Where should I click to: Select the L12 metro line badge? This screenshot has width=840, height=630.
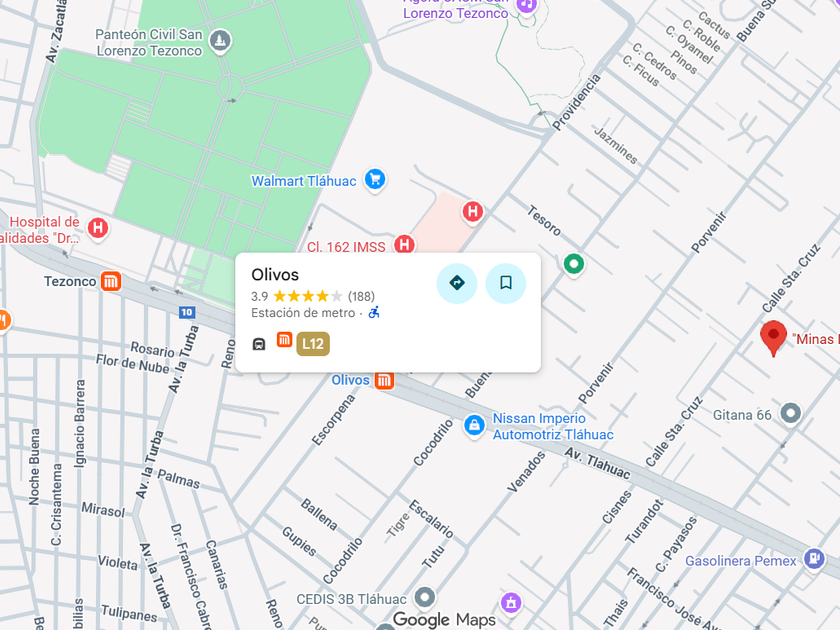(313, 344)
